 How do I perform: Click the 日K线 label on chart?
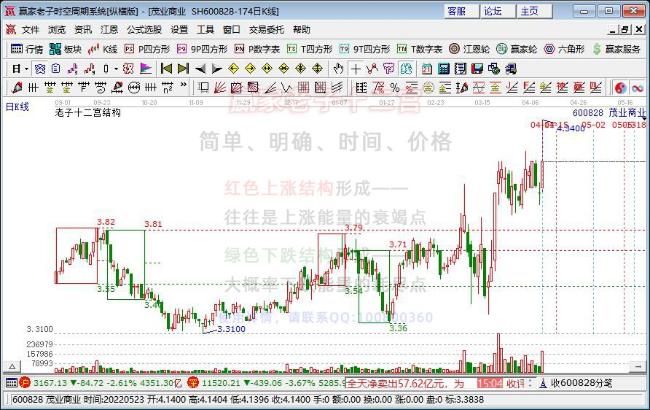(17, 107)
